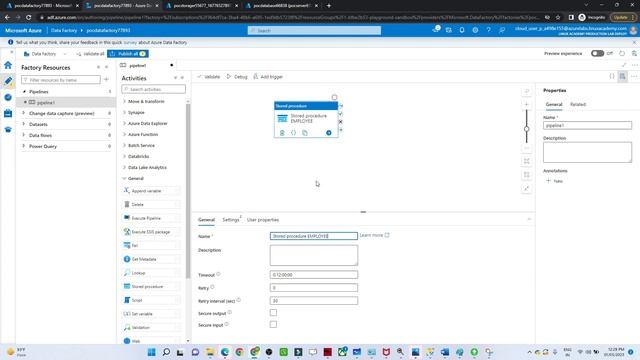
Task: Open the Monitor hub icon in left rail
Action: 8,97
